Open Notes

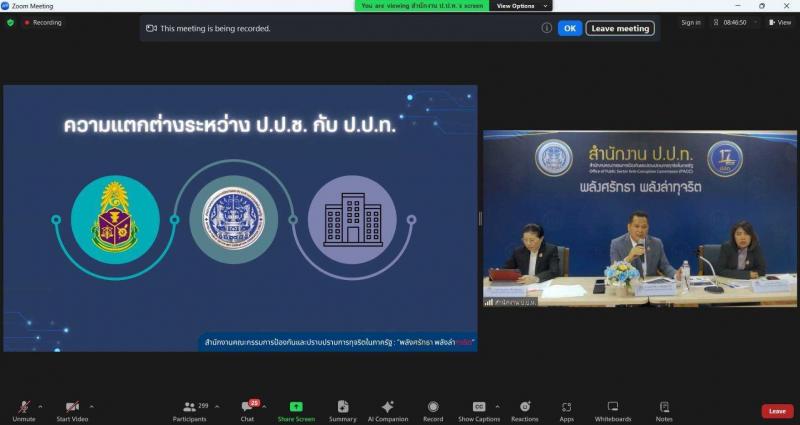664,411
